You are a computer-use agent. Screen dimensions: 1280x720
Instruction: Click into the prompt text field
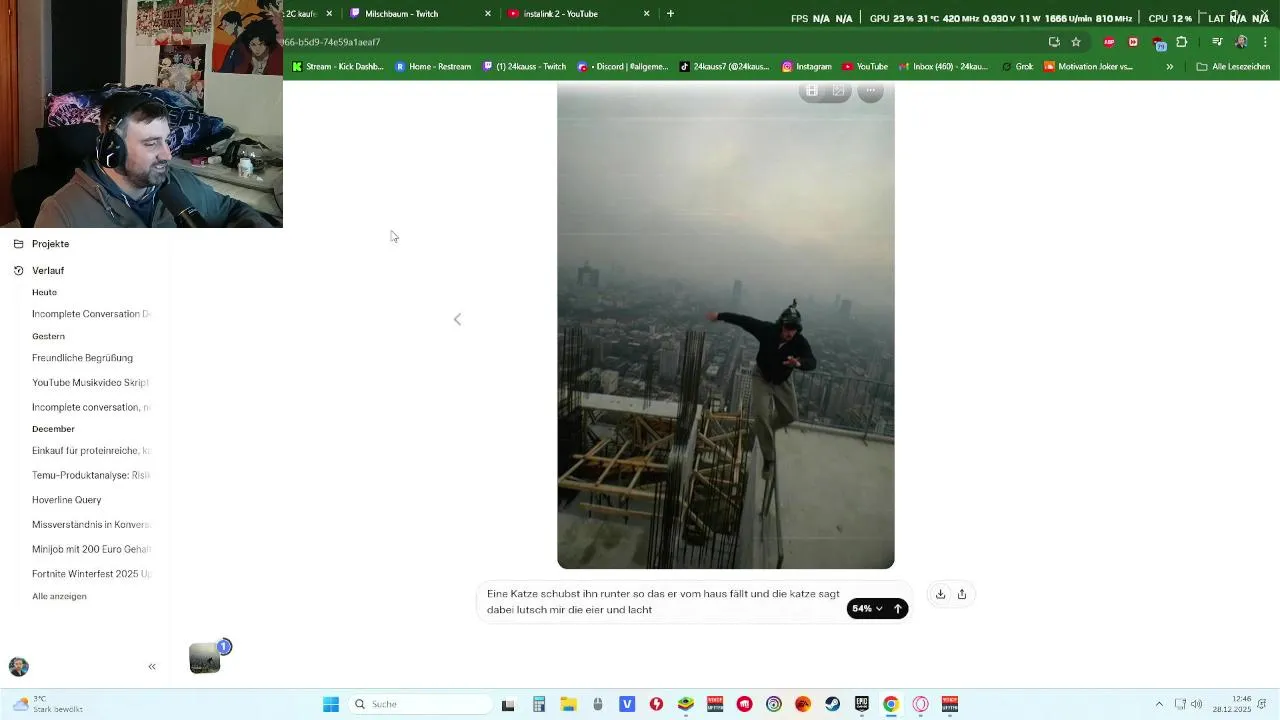click(x=663, y=601)
